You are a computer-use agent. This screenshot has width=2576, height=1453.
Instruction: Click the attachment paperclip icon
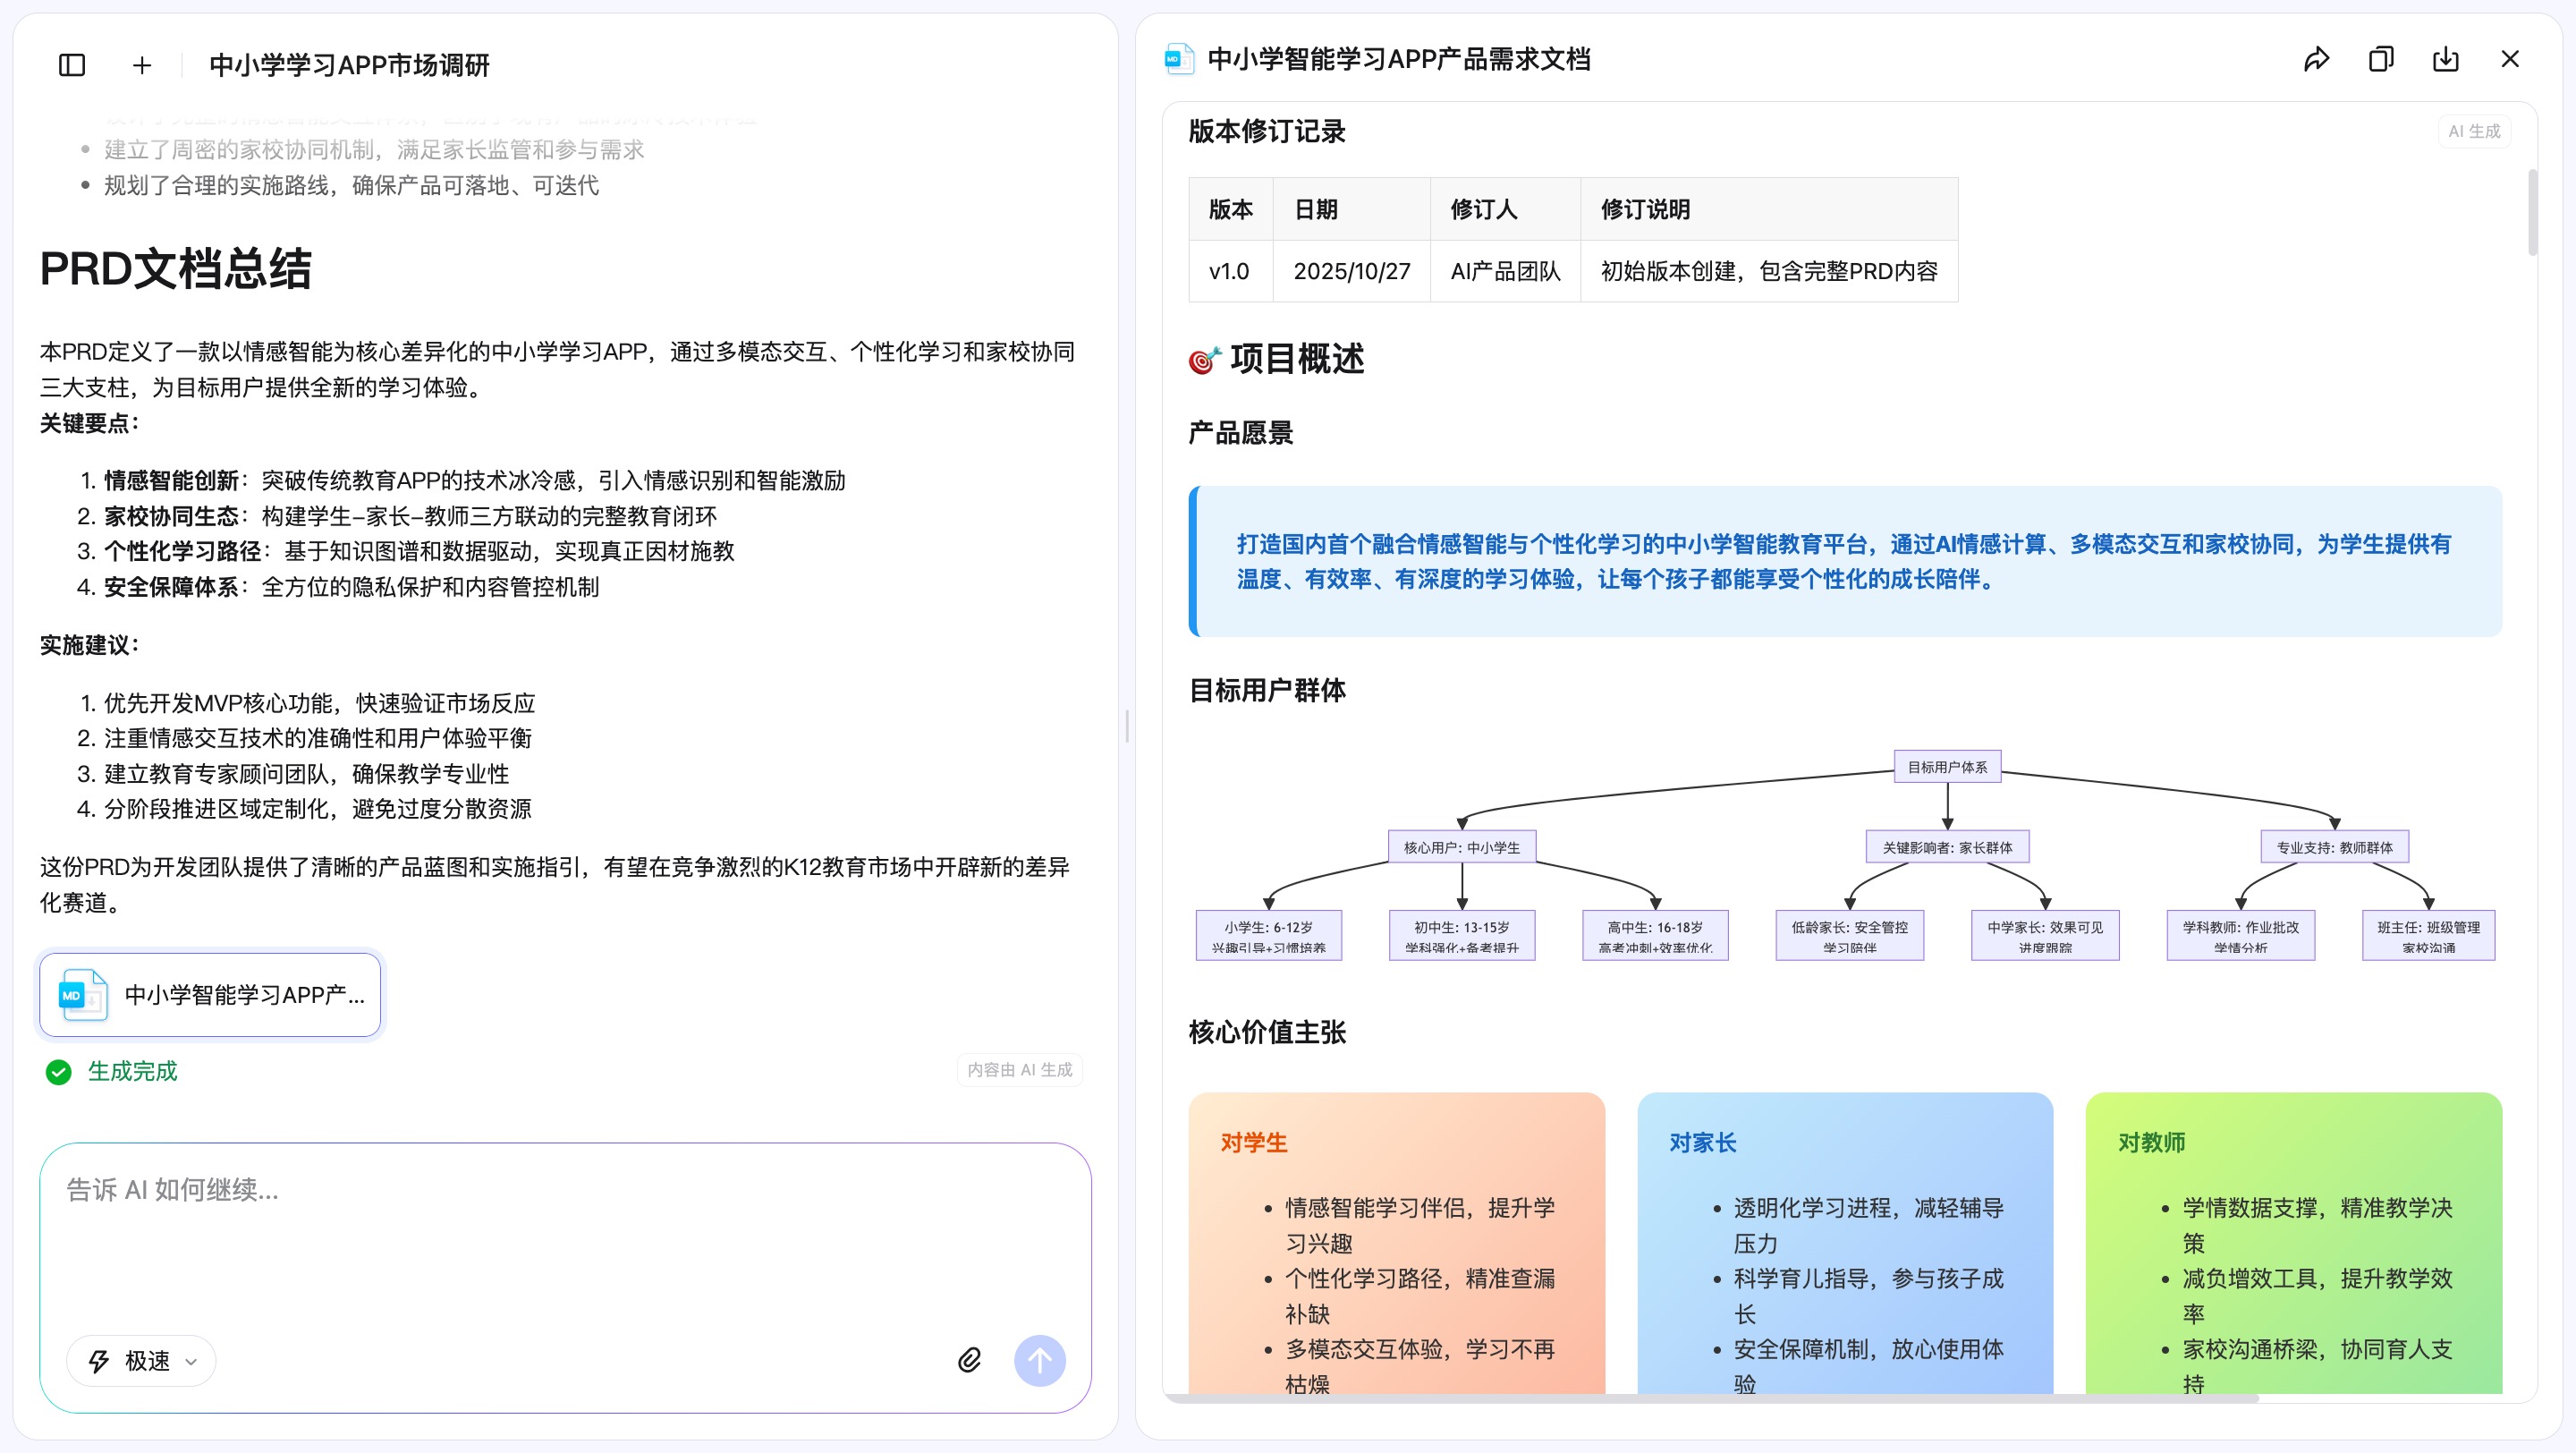[969, 1360]
